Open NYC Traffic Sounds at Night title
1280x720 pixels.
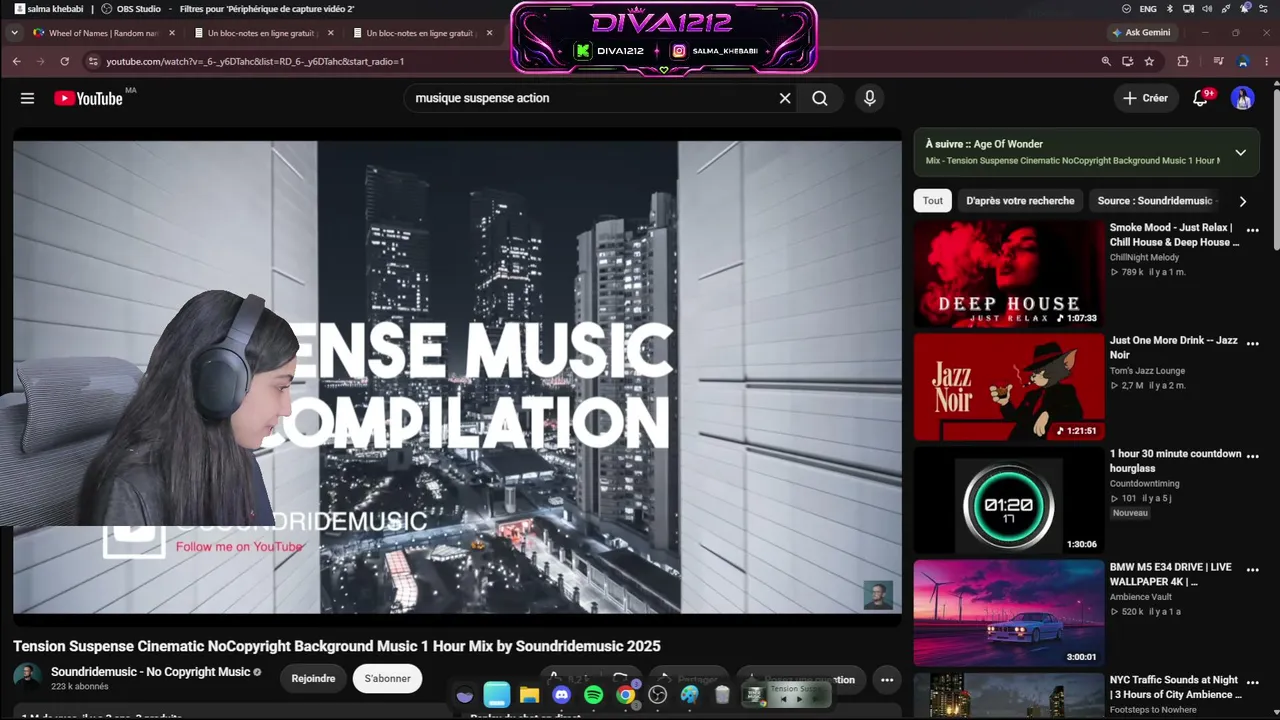[1176, 687]
